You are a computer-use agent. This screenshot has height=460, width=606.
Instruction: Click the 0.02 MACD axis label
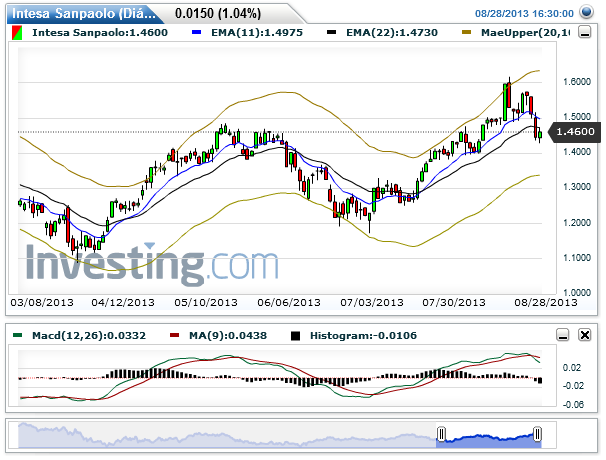point(572,368)
